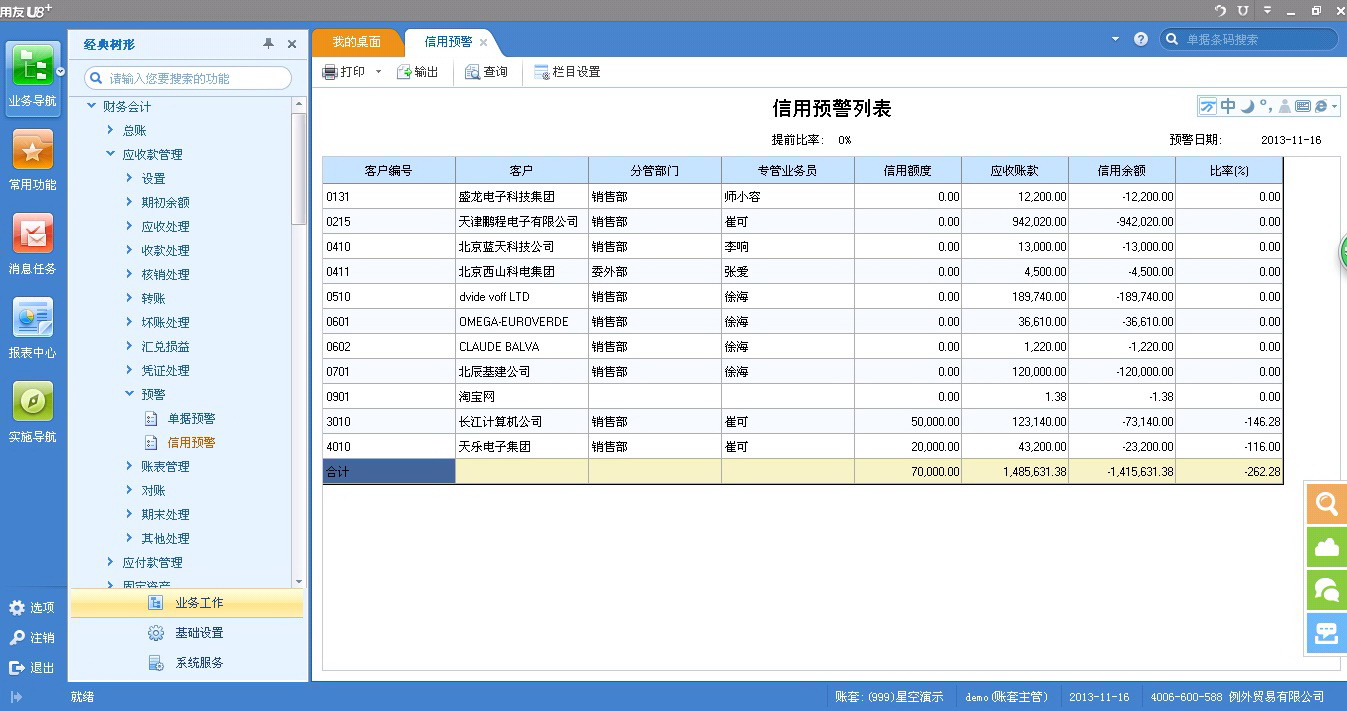Click the IME moon icon
The width and height of the screenshot is (1347, 711).
1247,106
